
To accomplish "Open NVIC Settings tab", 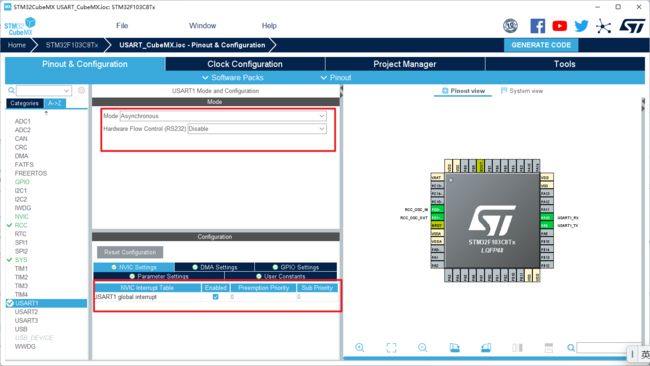I will 134,267.
